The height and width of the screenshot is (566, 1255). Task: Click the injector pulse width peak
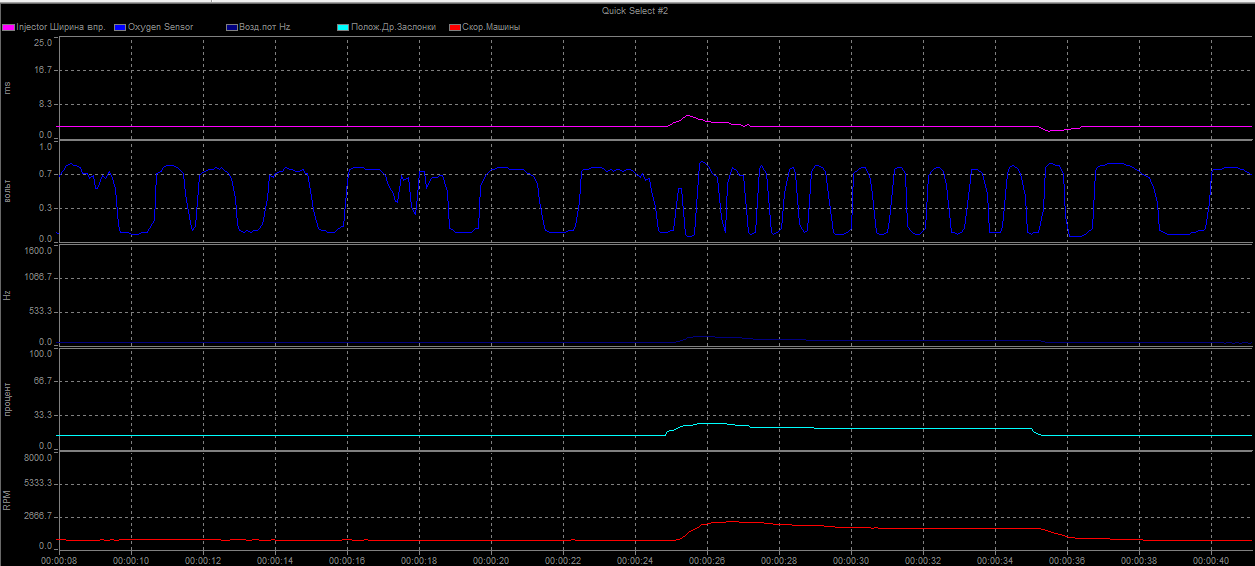pos(688,116)
